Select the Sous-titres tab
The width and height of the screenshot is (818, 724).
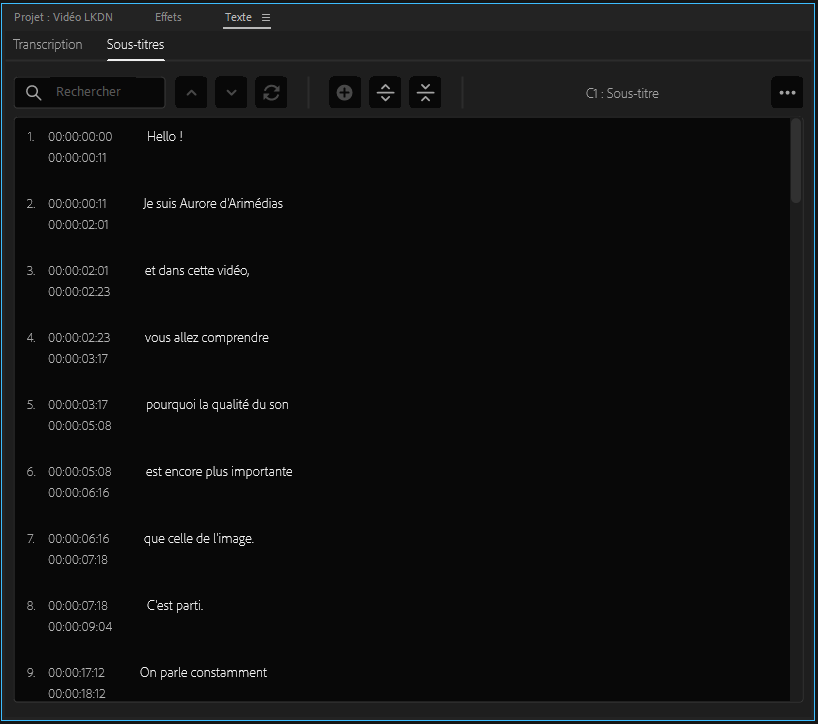pos(135,45)
